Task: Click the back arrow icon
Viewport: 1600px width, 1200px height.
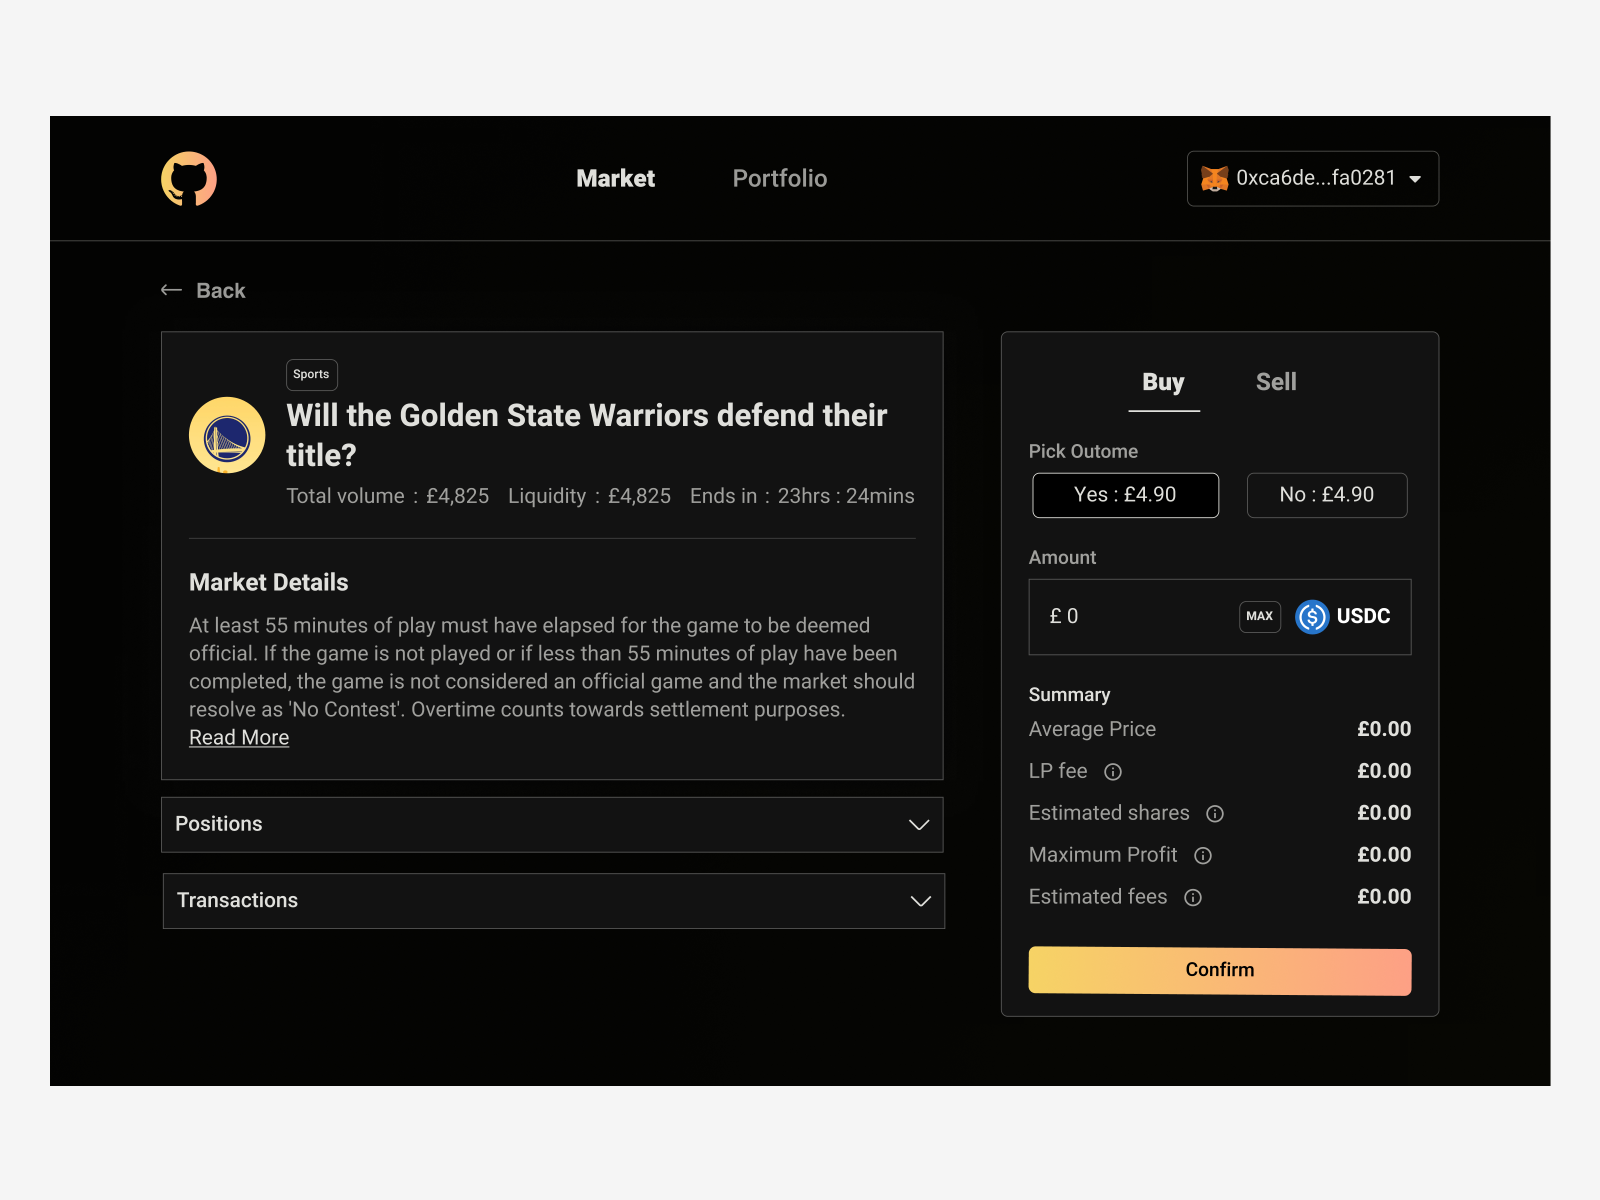Action: pyautogui.click(x=171, y=289)
